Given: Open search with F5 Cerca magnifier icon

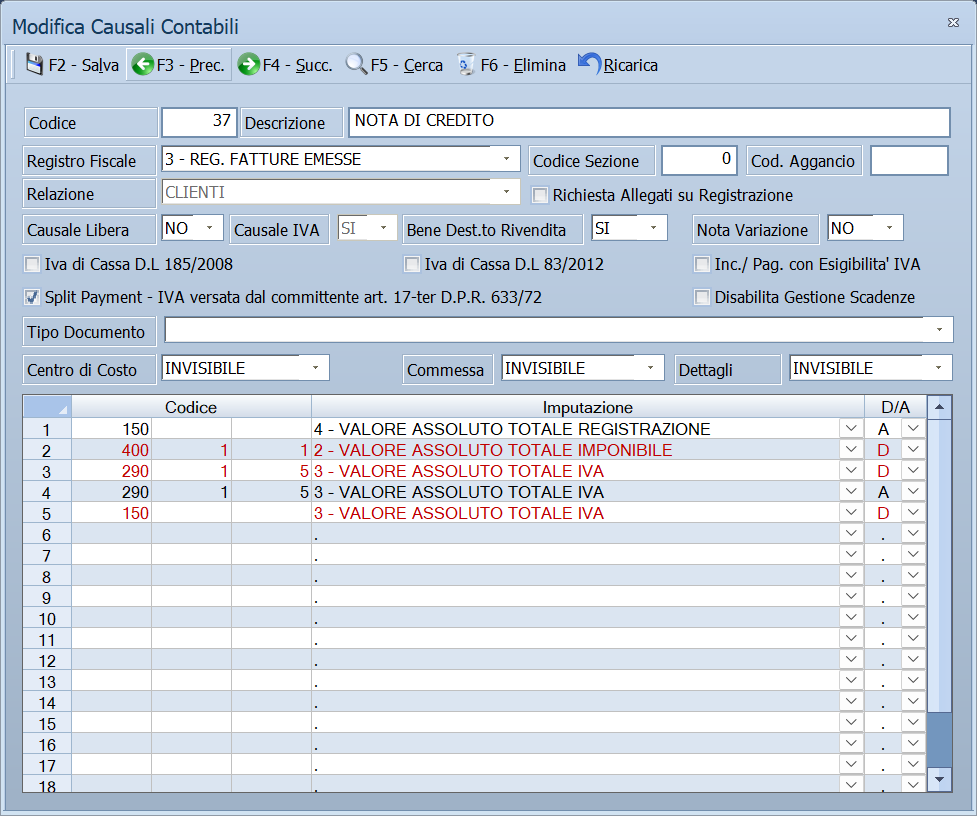Looking at the screenshot, I should tap(356, 64).
